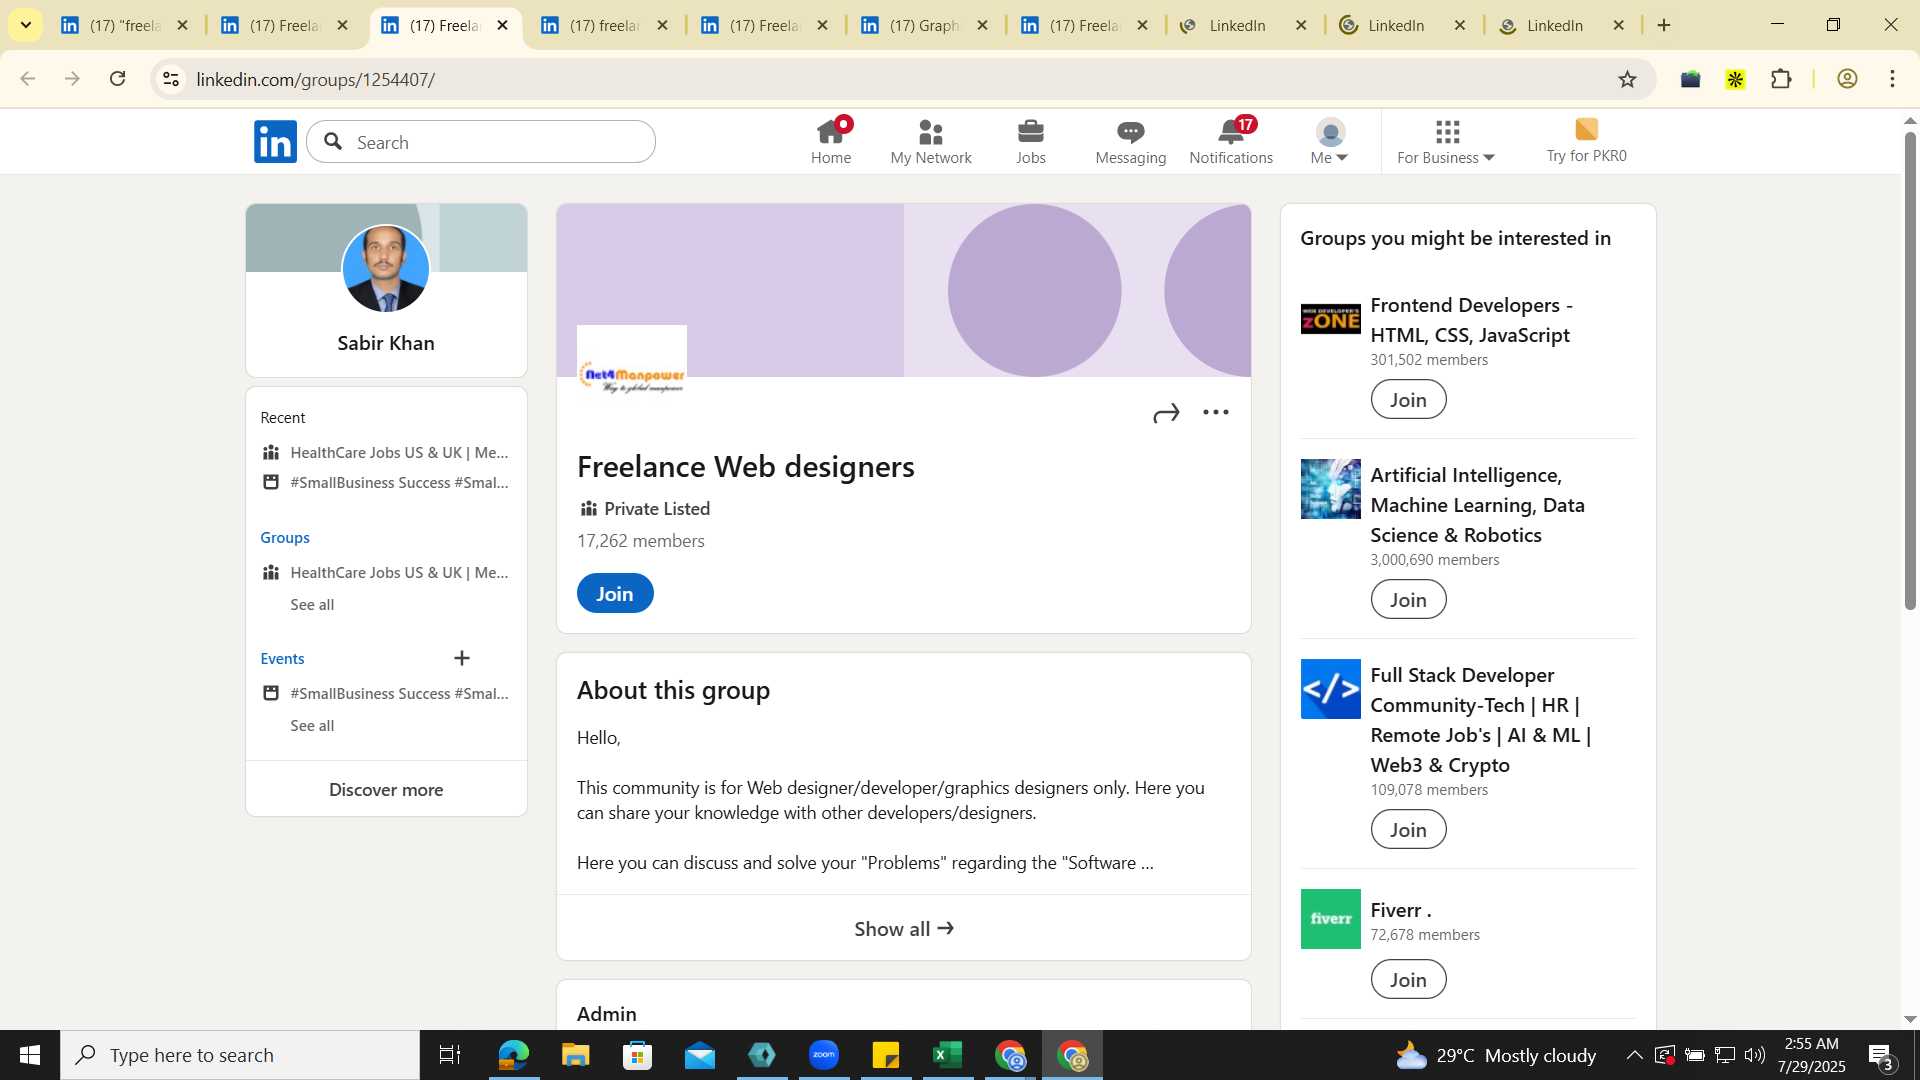Open the Jobs briefcase icon
The height and width of the screenshot is (1080, 1920).
[x=1031, y=142]
